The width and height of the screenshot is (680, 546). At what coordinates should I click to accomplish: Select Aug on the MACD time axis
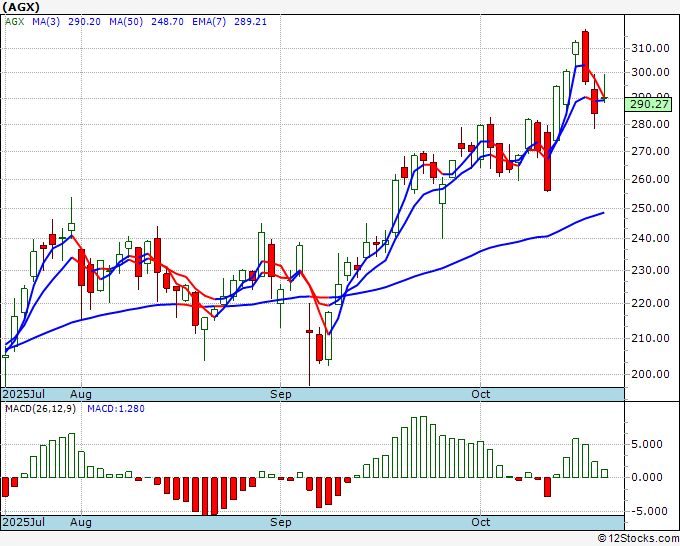(x=81, y=522)
